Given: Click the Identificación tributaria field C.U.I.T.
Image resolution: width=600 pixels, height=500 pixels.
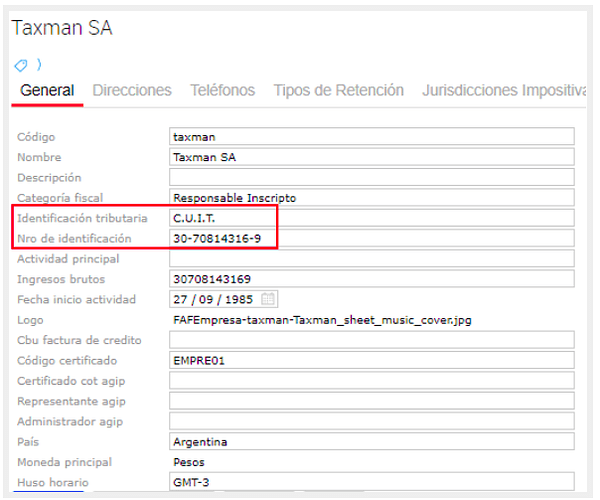Looking at the screenshot, I should pos(372,218).
